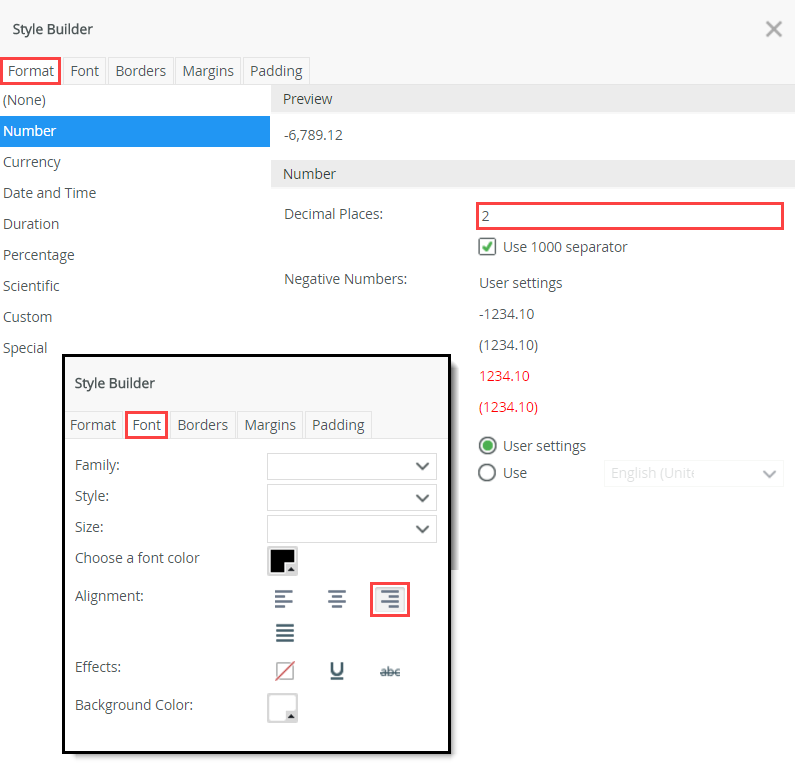Apply underline text effect

[x=337, y=671]
